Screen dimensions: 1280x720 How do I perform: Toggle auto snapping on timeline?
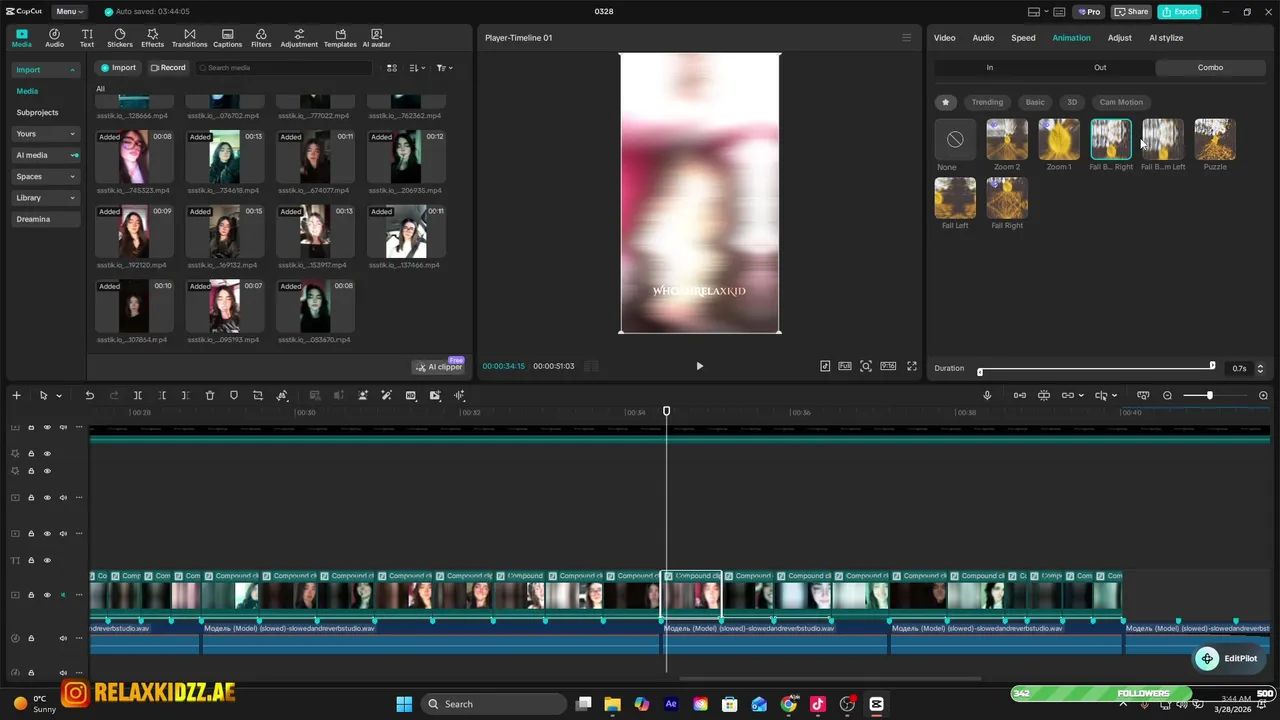click(x=1044, y=396)
